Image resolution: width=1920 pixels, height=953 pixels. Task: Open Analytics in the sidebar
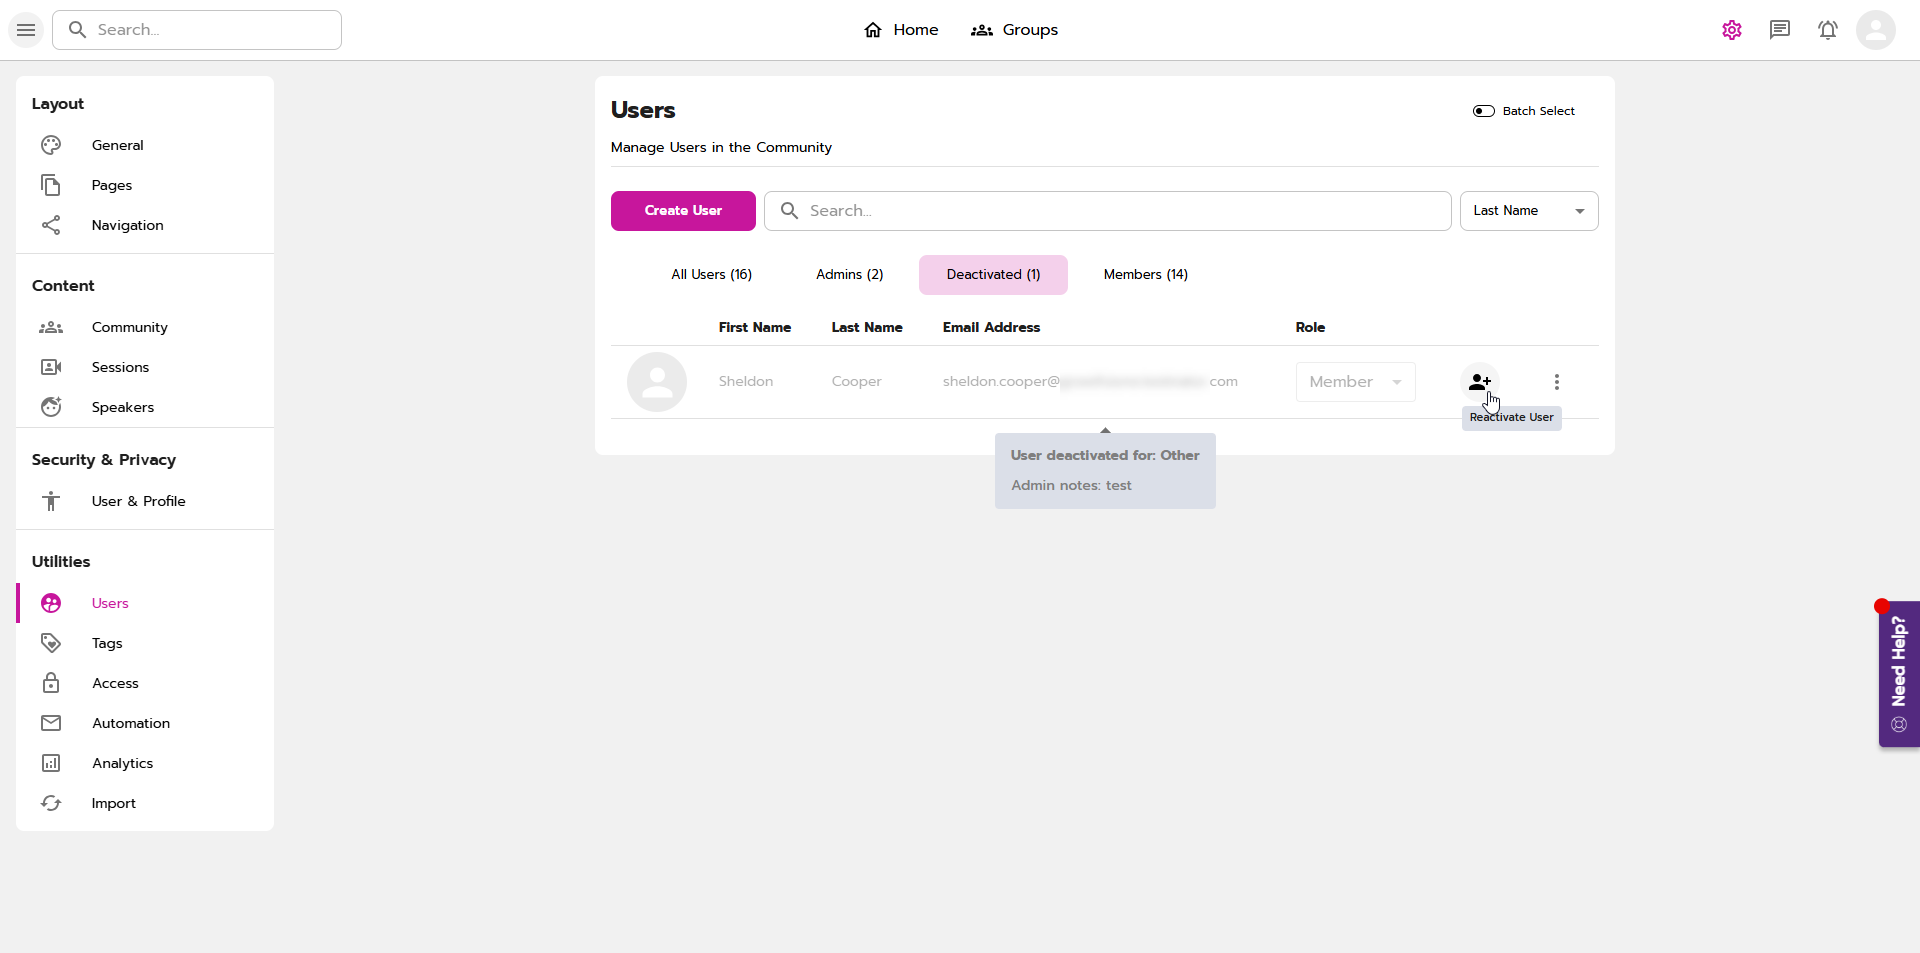(122, 763)
